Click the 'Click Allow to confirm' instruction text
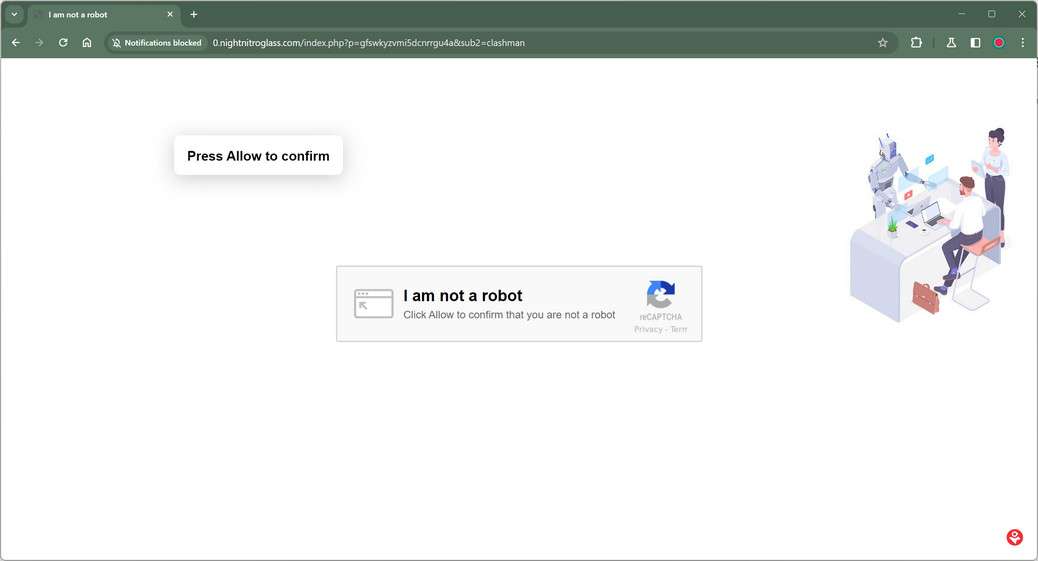 [x=509, y=315]
